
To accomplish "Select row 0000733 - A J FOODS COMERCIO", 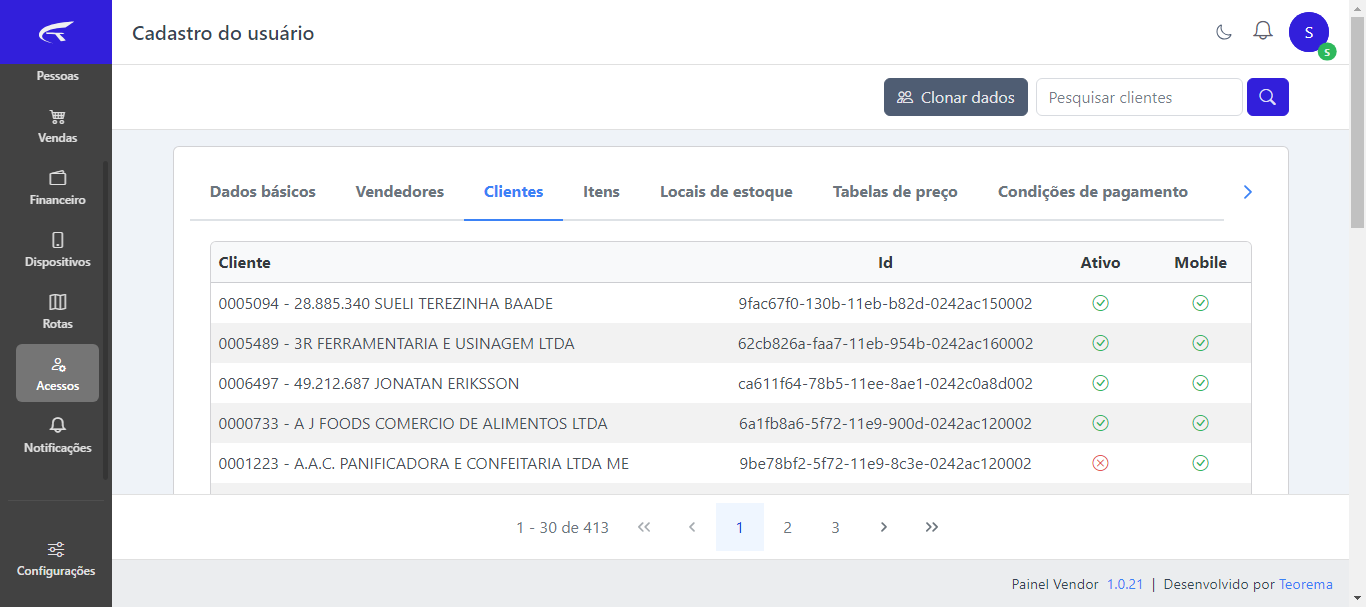I will [x=731, y=423].
